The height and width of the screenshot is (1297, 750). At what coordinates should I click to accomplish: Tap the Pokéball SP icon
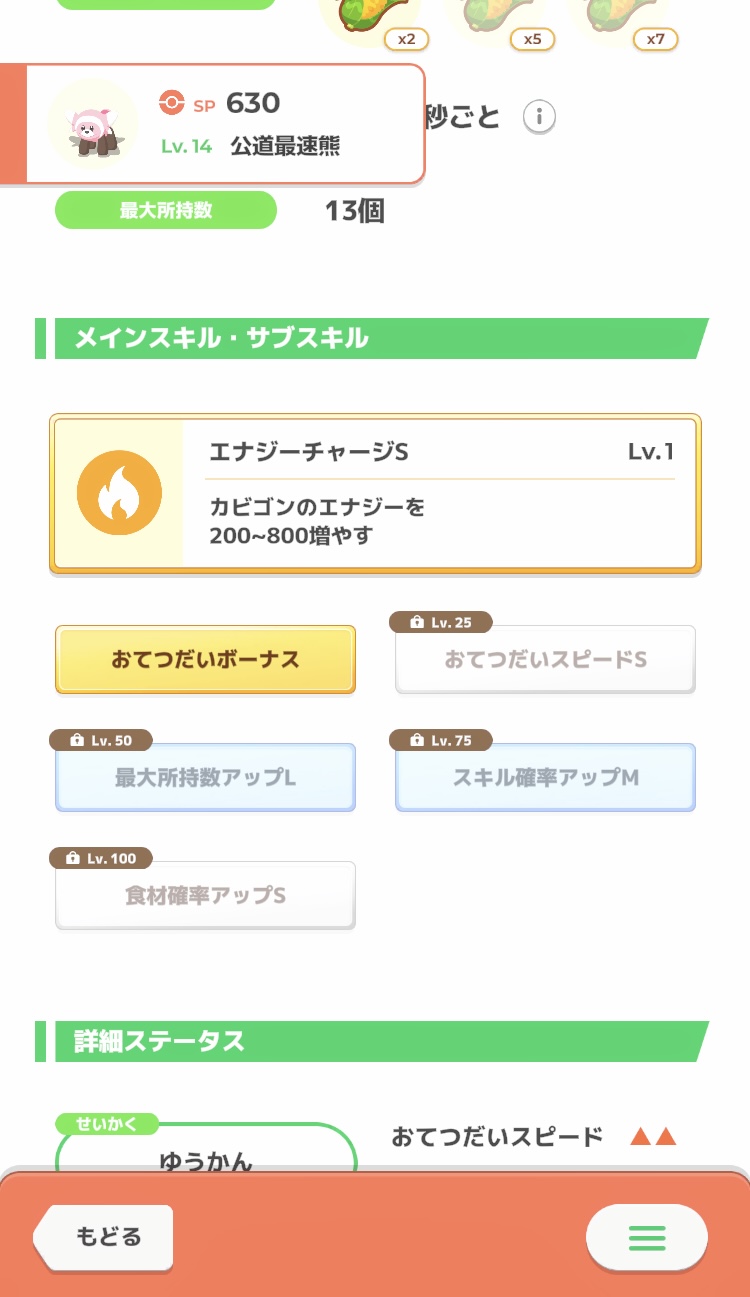172,103
